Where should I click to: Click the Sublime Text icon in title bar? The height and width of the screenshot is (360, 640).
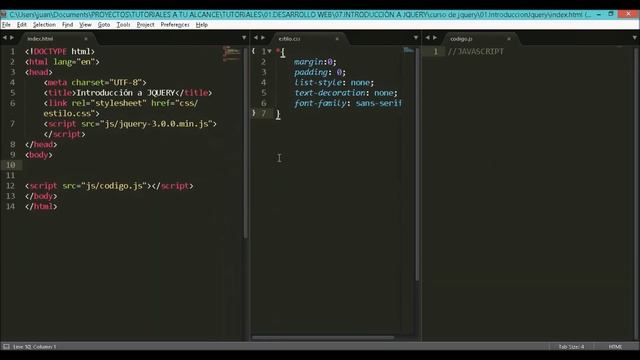point(4,14)
